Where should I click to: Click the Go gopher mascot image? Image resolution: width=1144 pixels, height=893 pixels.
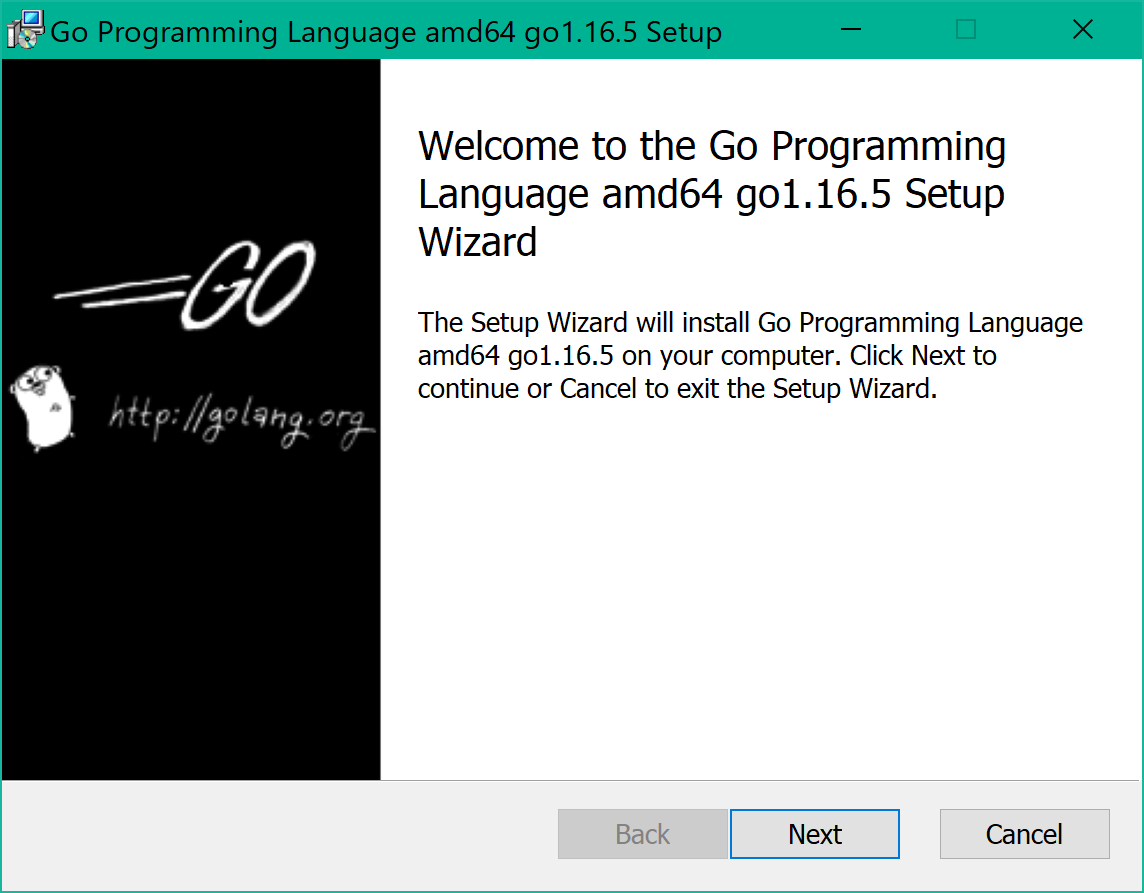pyautogui.click(x=42, y=407)
